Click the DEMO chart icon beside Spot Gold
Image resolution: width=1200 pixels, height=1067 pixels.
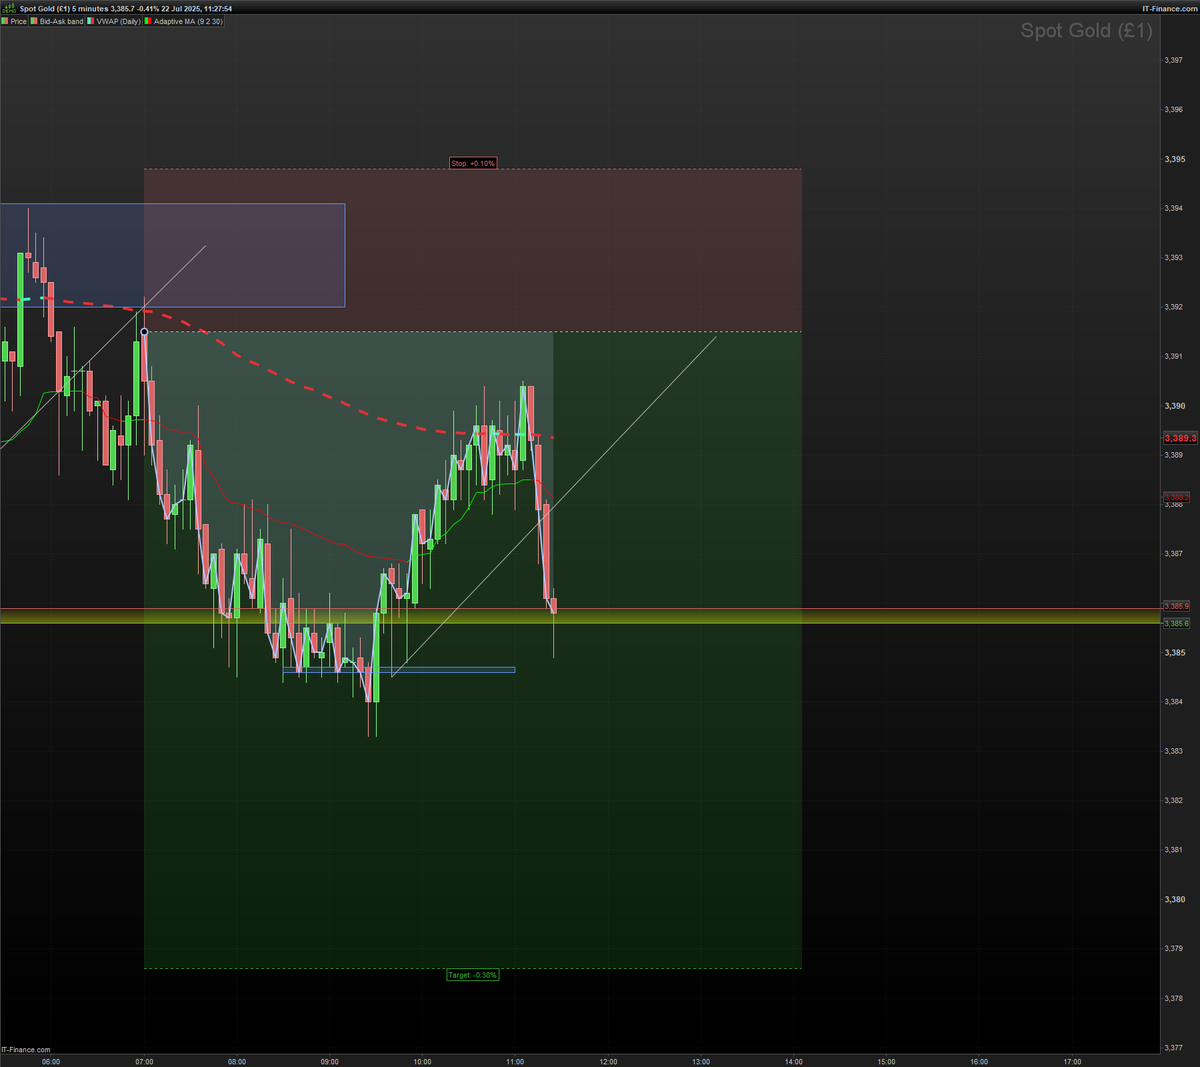click(x=9, y=8)
